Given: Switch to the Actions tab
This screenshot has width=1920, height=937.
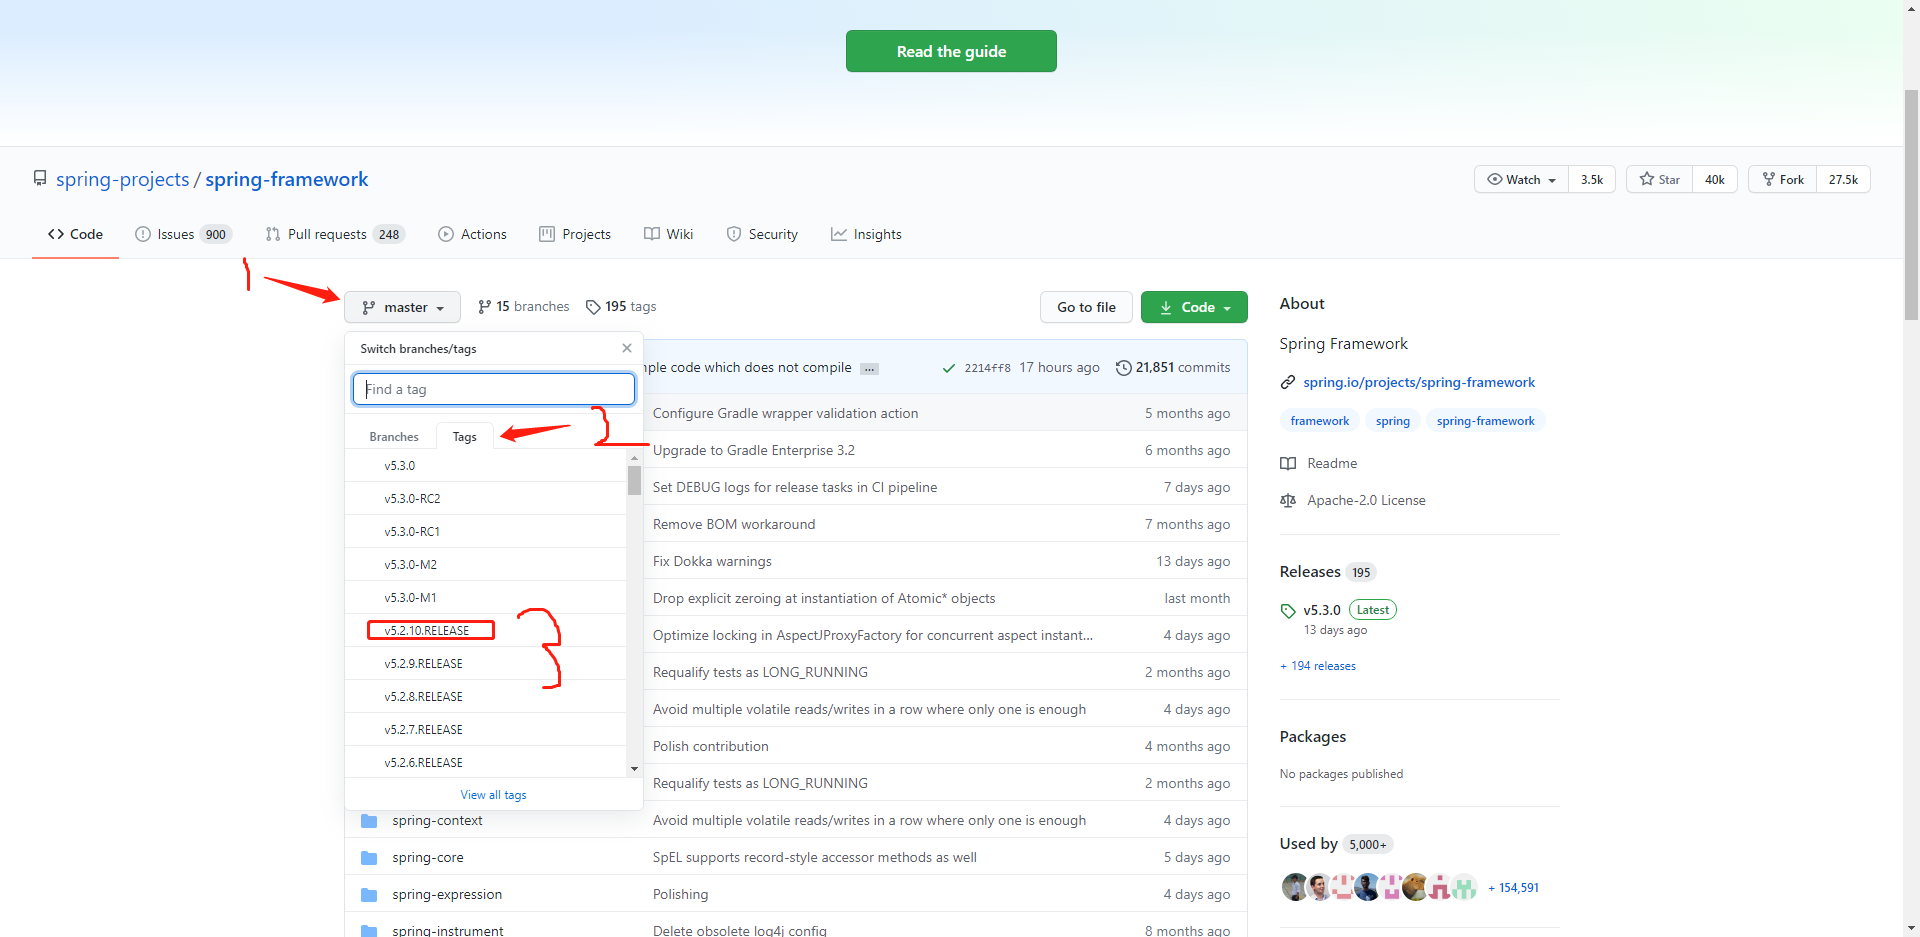Looking at the screenshot, I should pos(473,234).
